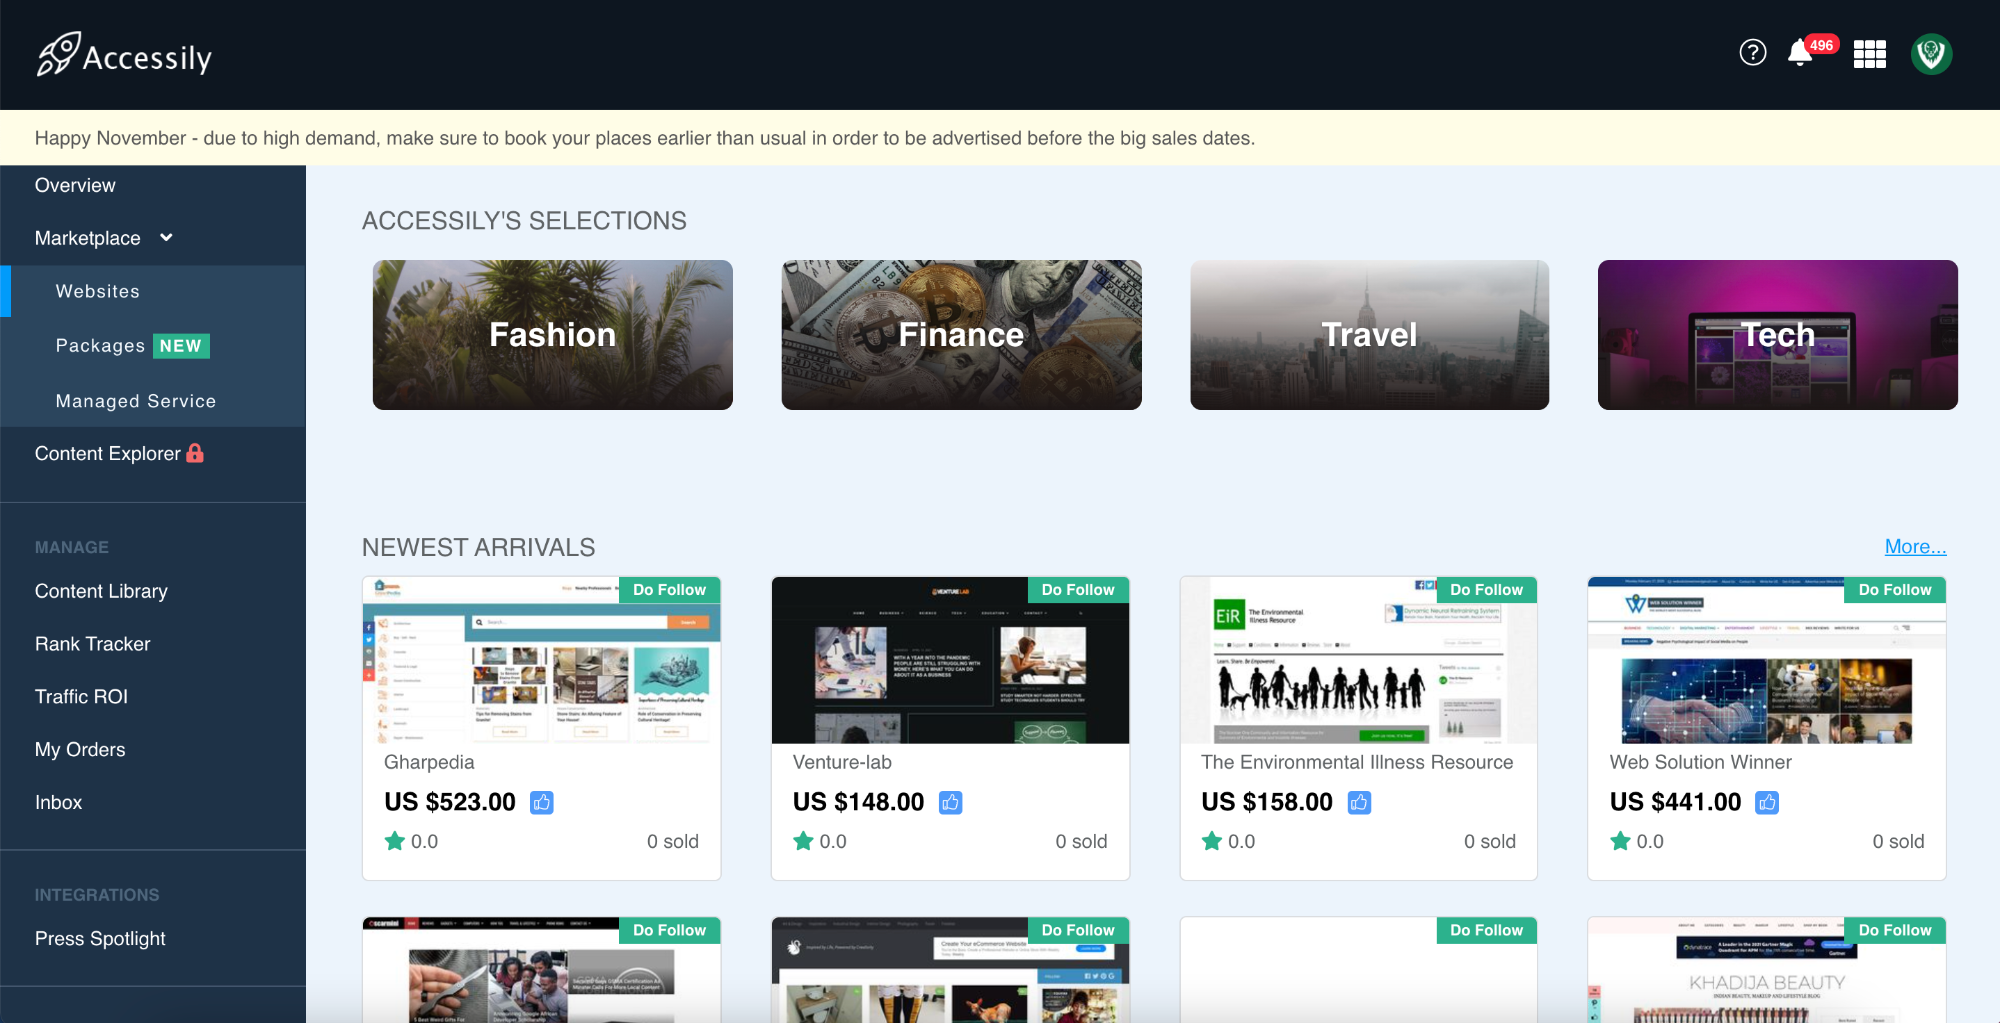Viewport: 2000px width, 1023px height.
Task: Open the user profile avatar
Action: tap(1931, 54)
